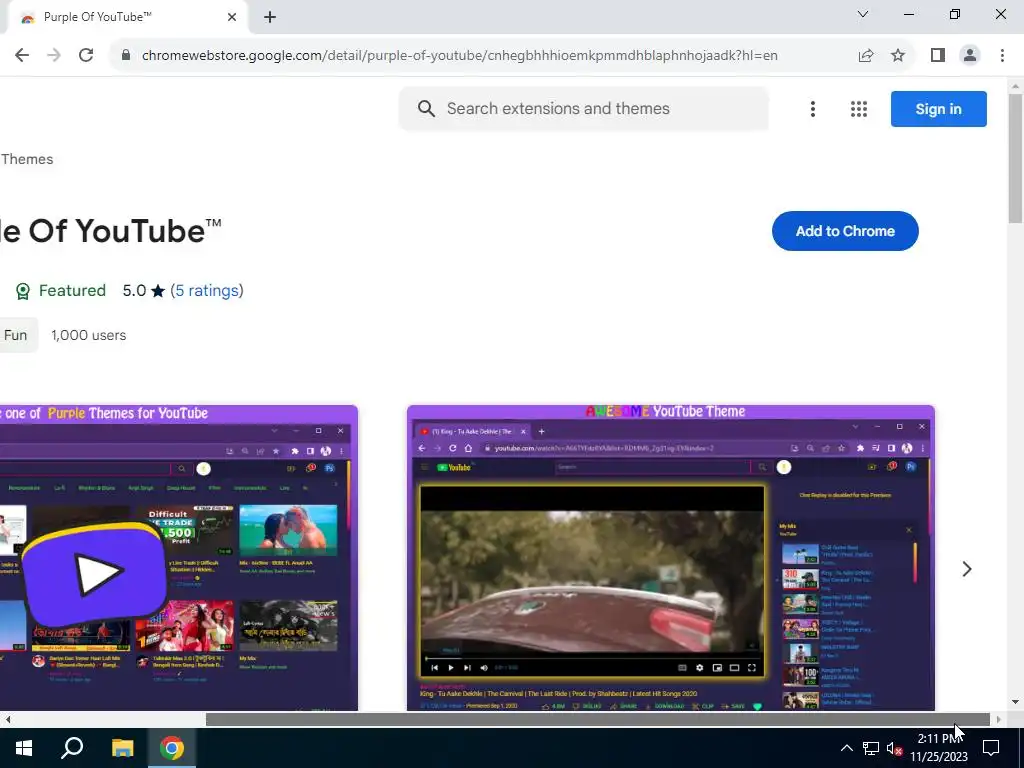Show hidden system tray icons

click(x=846, y=748)
